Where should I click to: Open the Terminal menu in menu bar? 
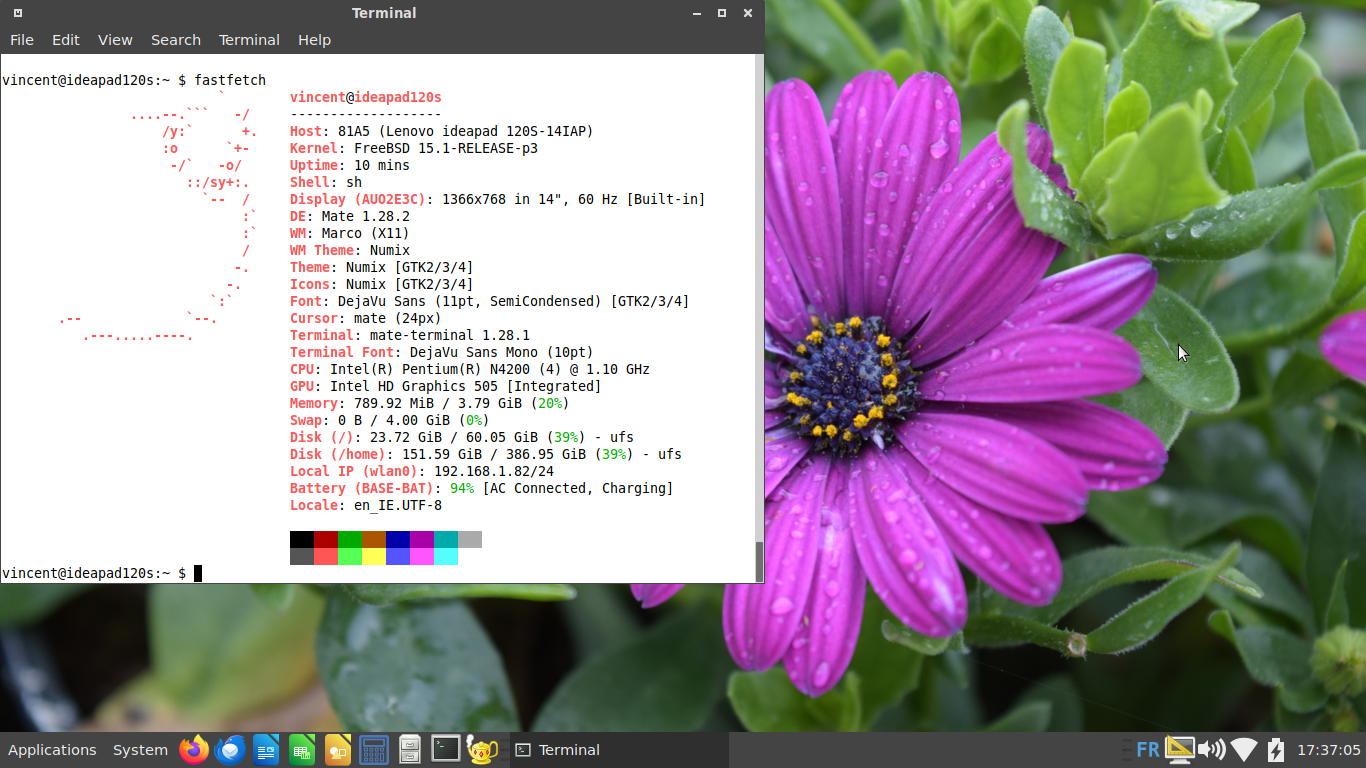pos(249,40)
